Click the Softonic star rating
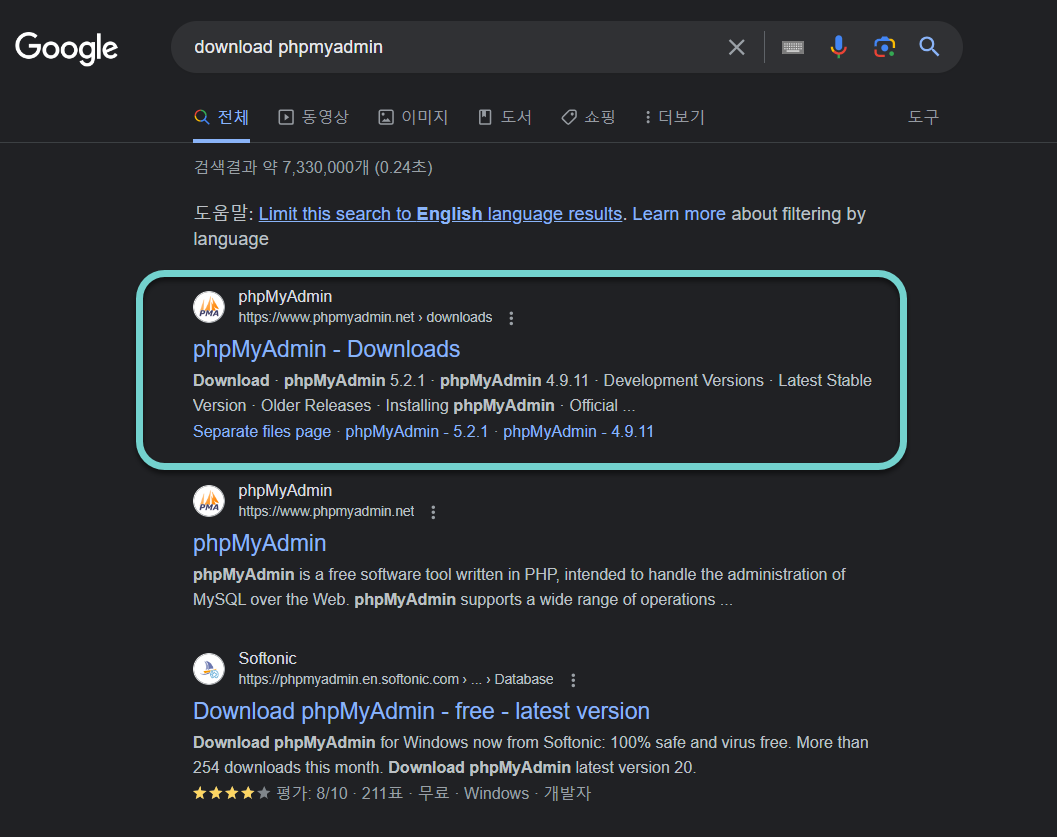 231,793
